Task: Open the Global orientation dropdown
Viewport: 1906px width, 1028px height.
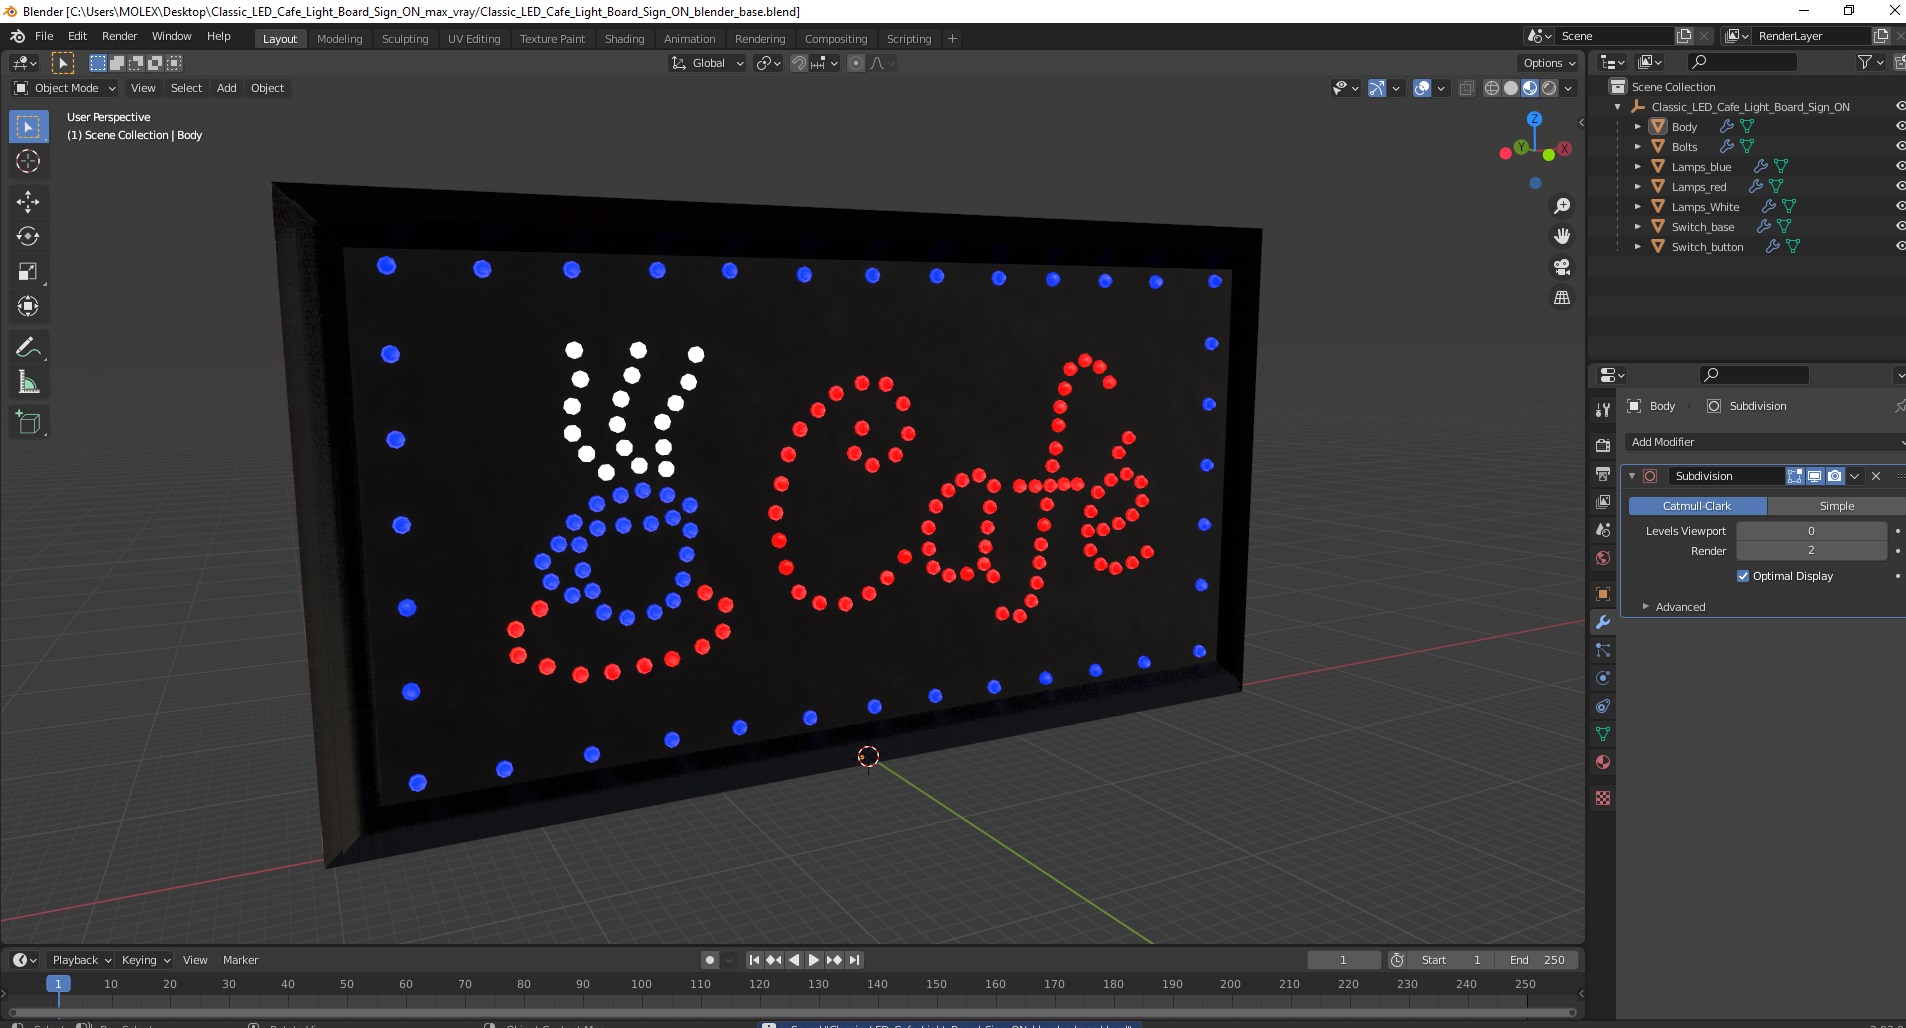Action: [707, 63]
